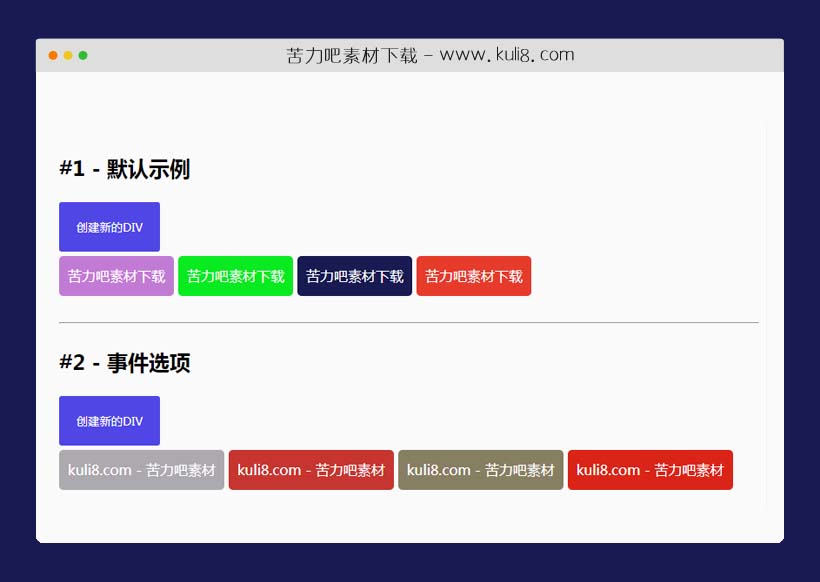This screenshot has width=820, height=582.
Task: Click the yellow traffic light dot
Action: (x=67, y=56)
